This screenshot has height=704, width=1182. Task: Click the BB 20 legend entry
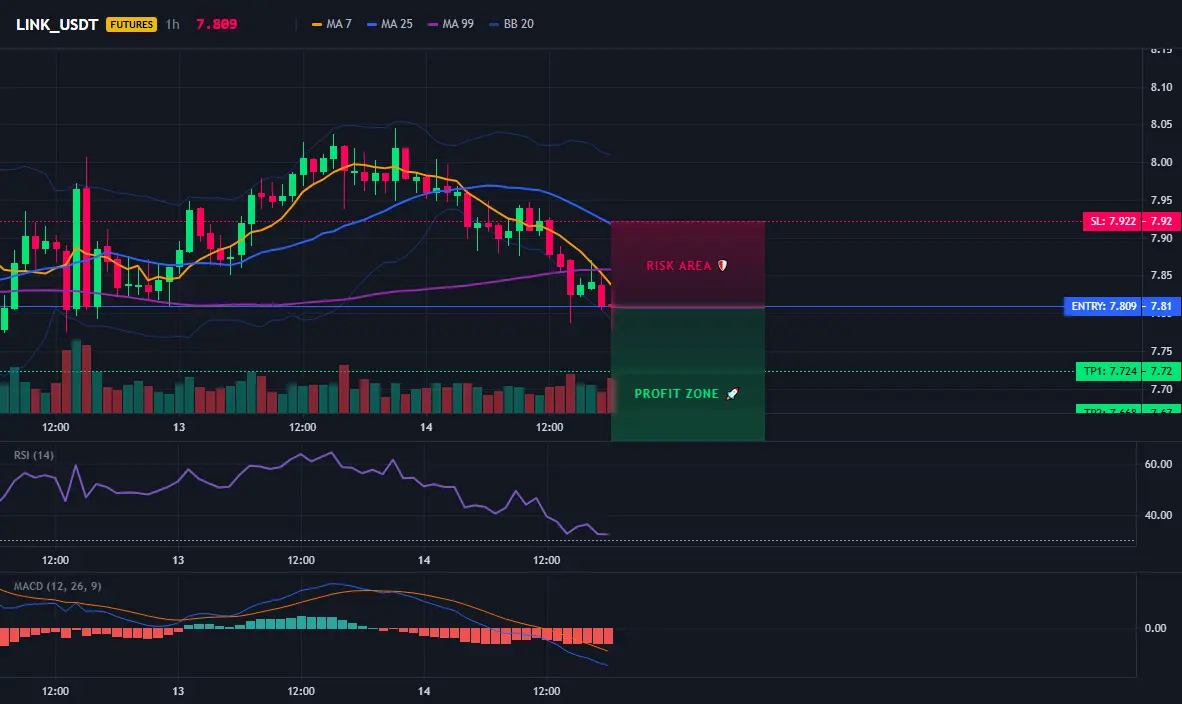tap(511, 24)
